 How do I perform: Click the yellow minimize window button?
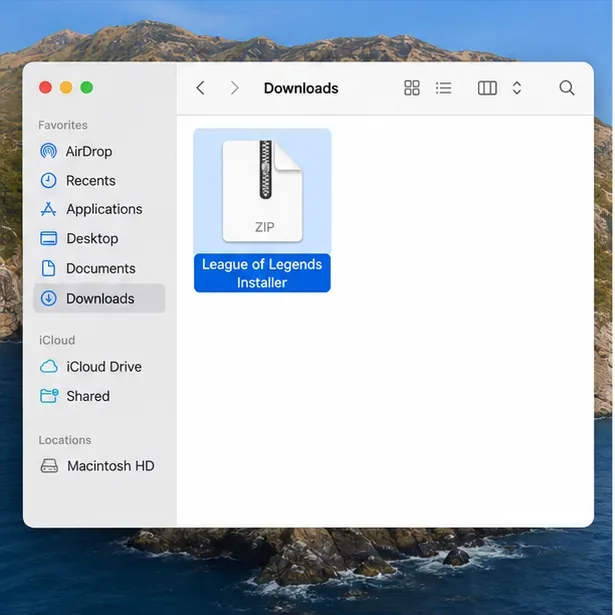66,87
